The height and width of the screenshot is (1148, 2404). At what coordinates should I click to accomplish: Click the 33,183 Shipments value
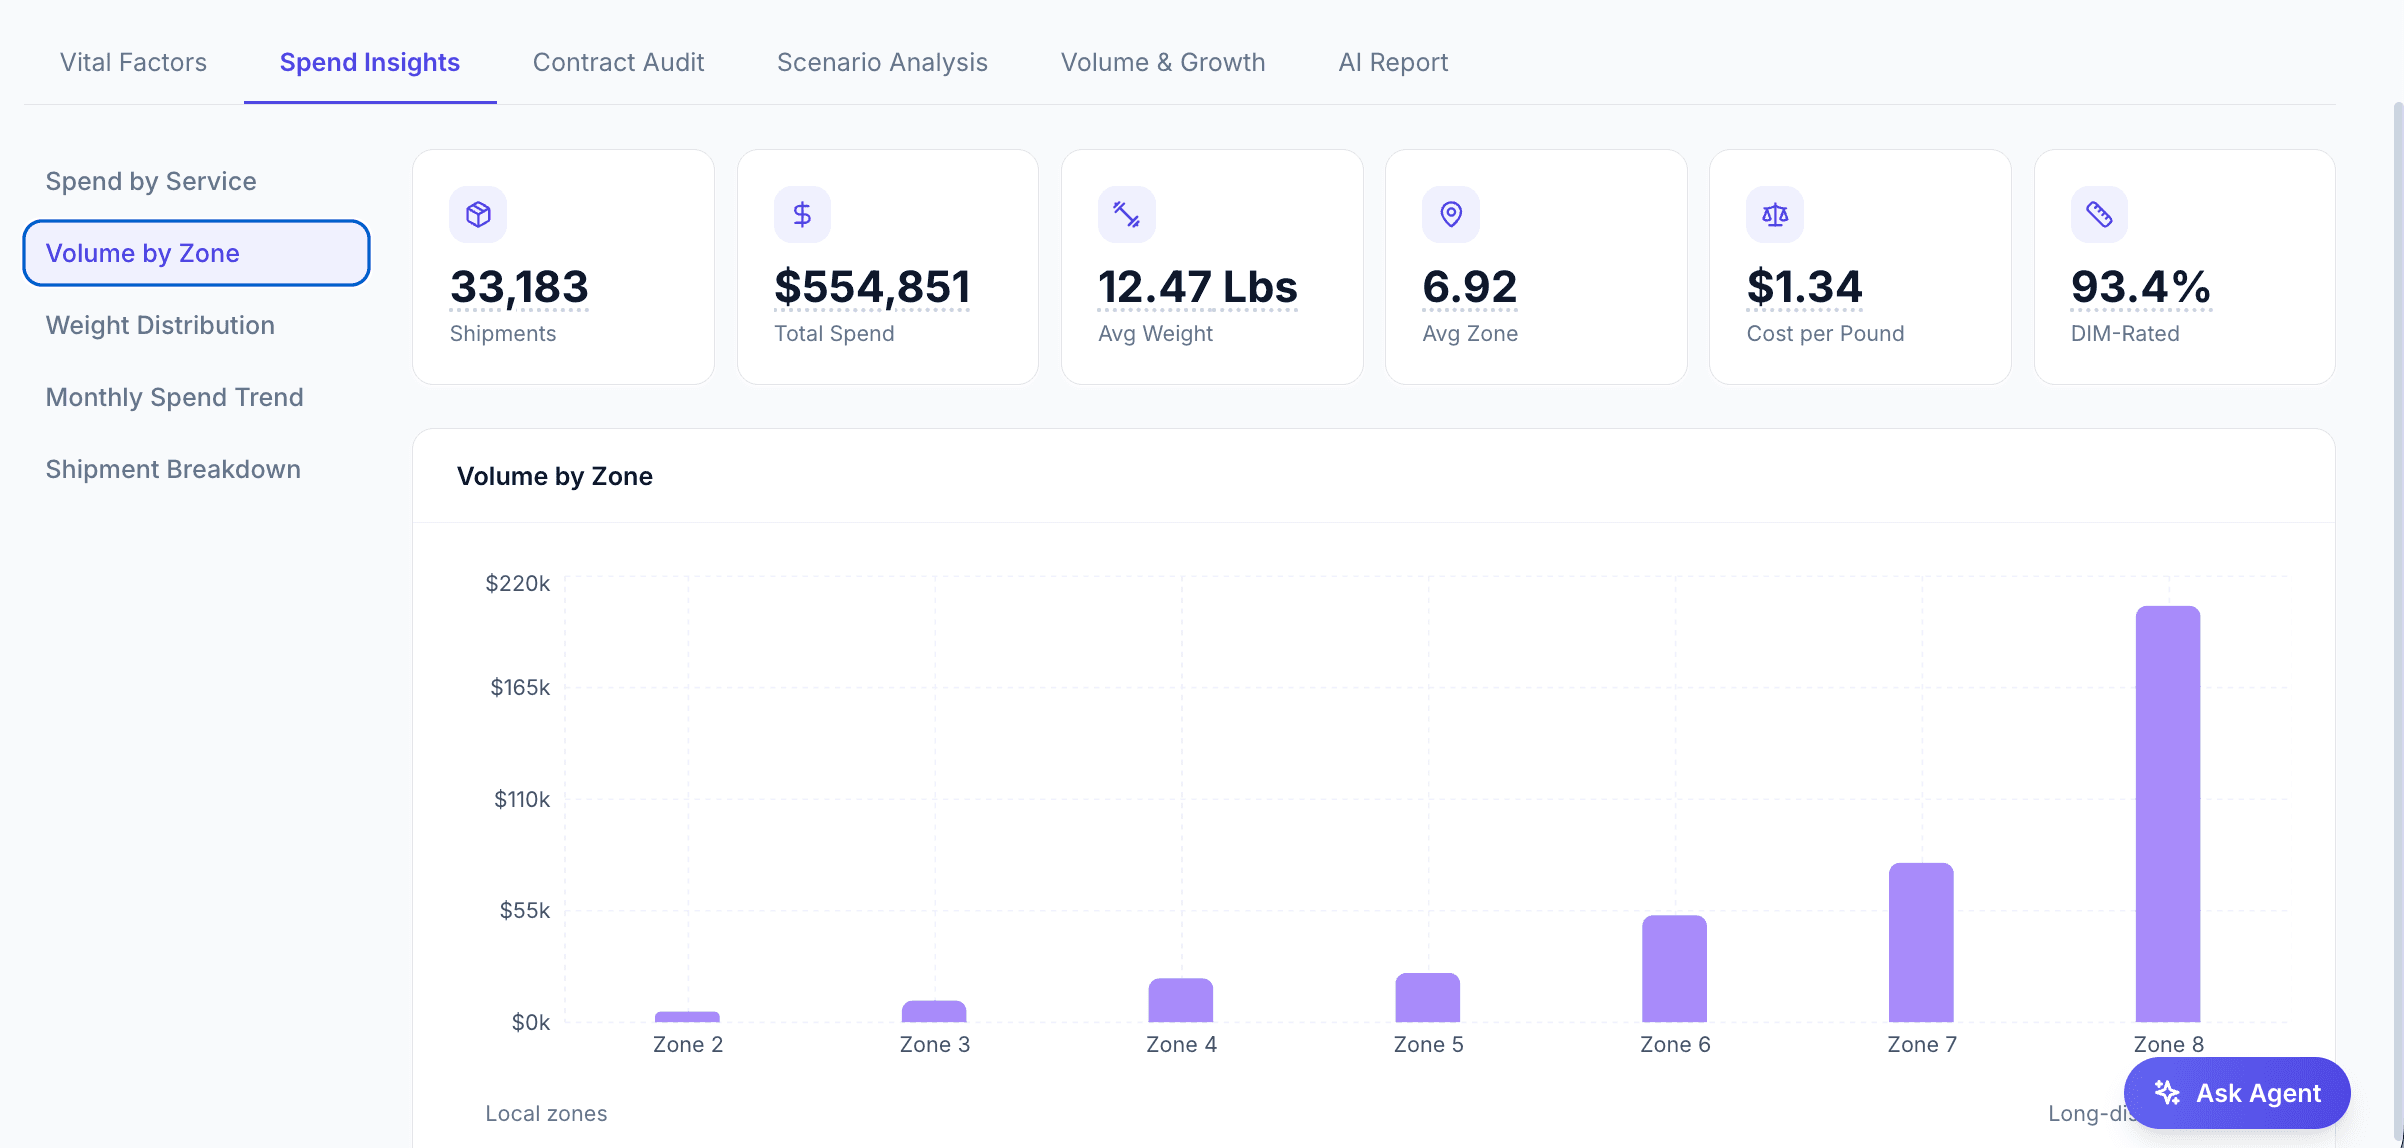pyautogui.click(x=519, y=287)
